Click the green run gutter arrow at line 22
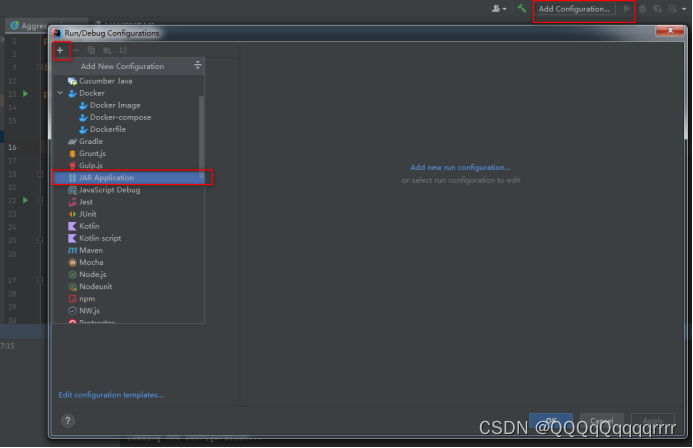The width and height of the screenshot is (693, 448). [x=26, y=200]
